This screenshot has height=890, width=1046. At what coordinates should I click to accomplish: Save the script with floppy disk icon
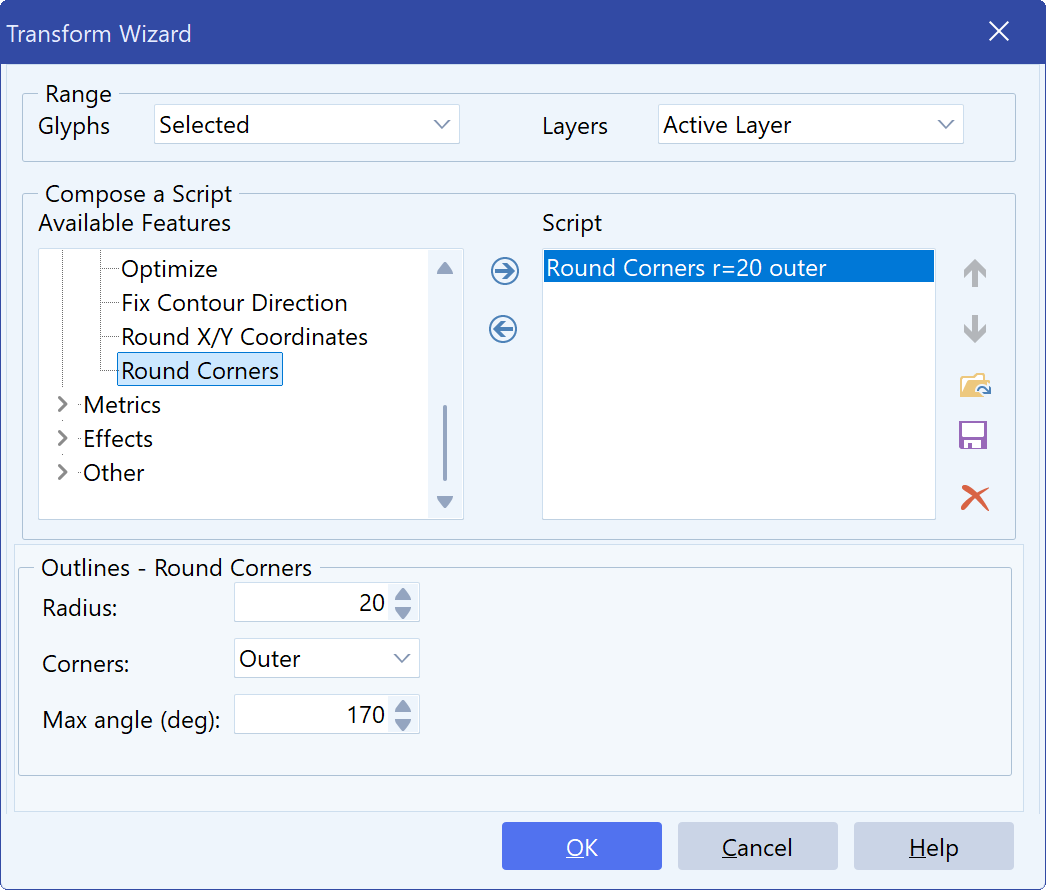tap(973, 435)
